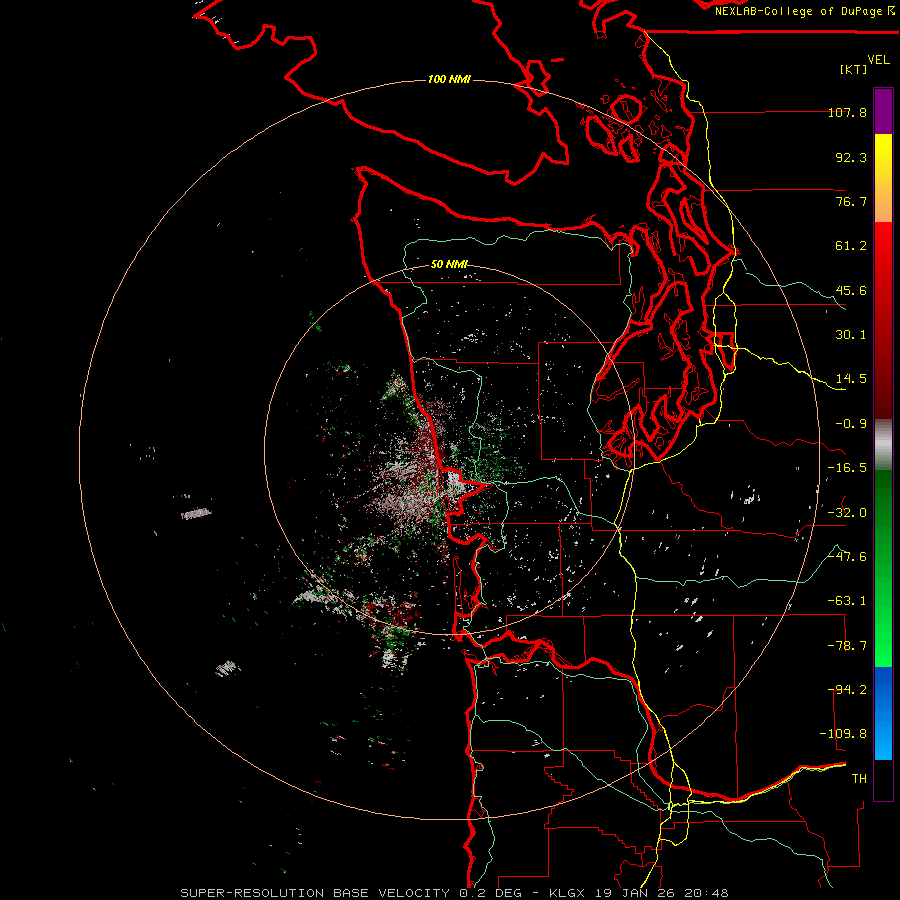Click the 100 NMI range ring label
The width and height of the screenshot is (900, 900).
(449, 79)
